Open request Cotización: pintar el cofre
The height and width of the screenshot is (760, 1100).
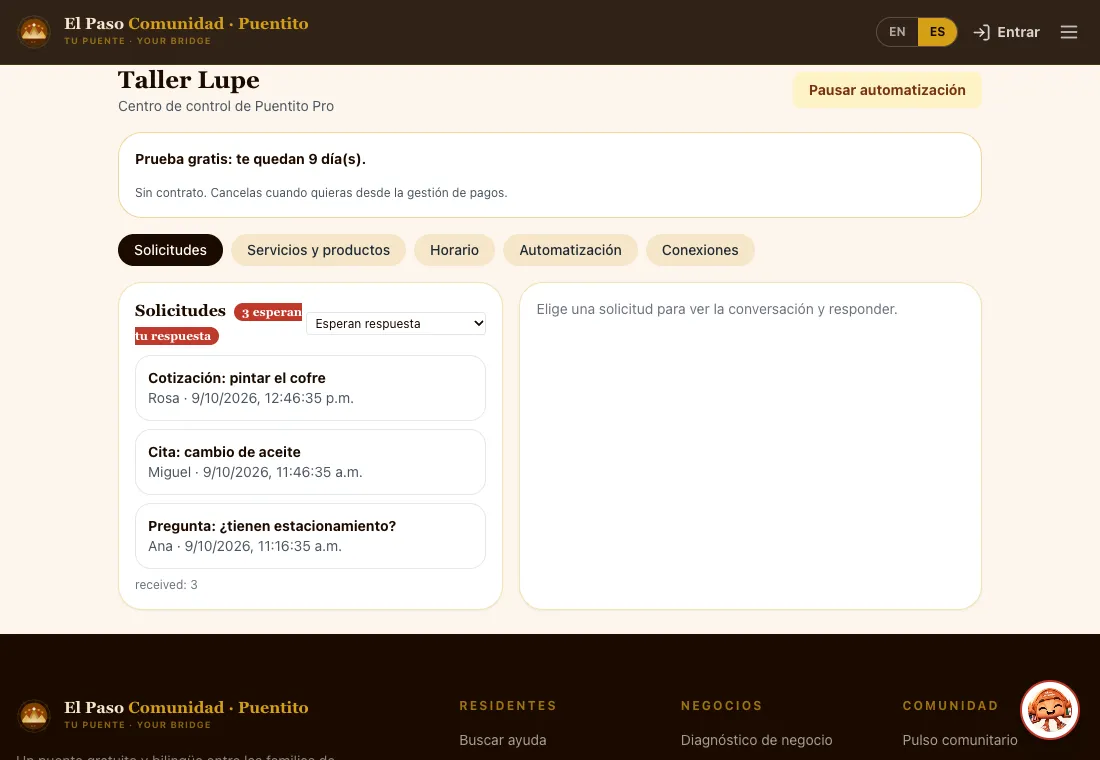click(x=310, y=388)
